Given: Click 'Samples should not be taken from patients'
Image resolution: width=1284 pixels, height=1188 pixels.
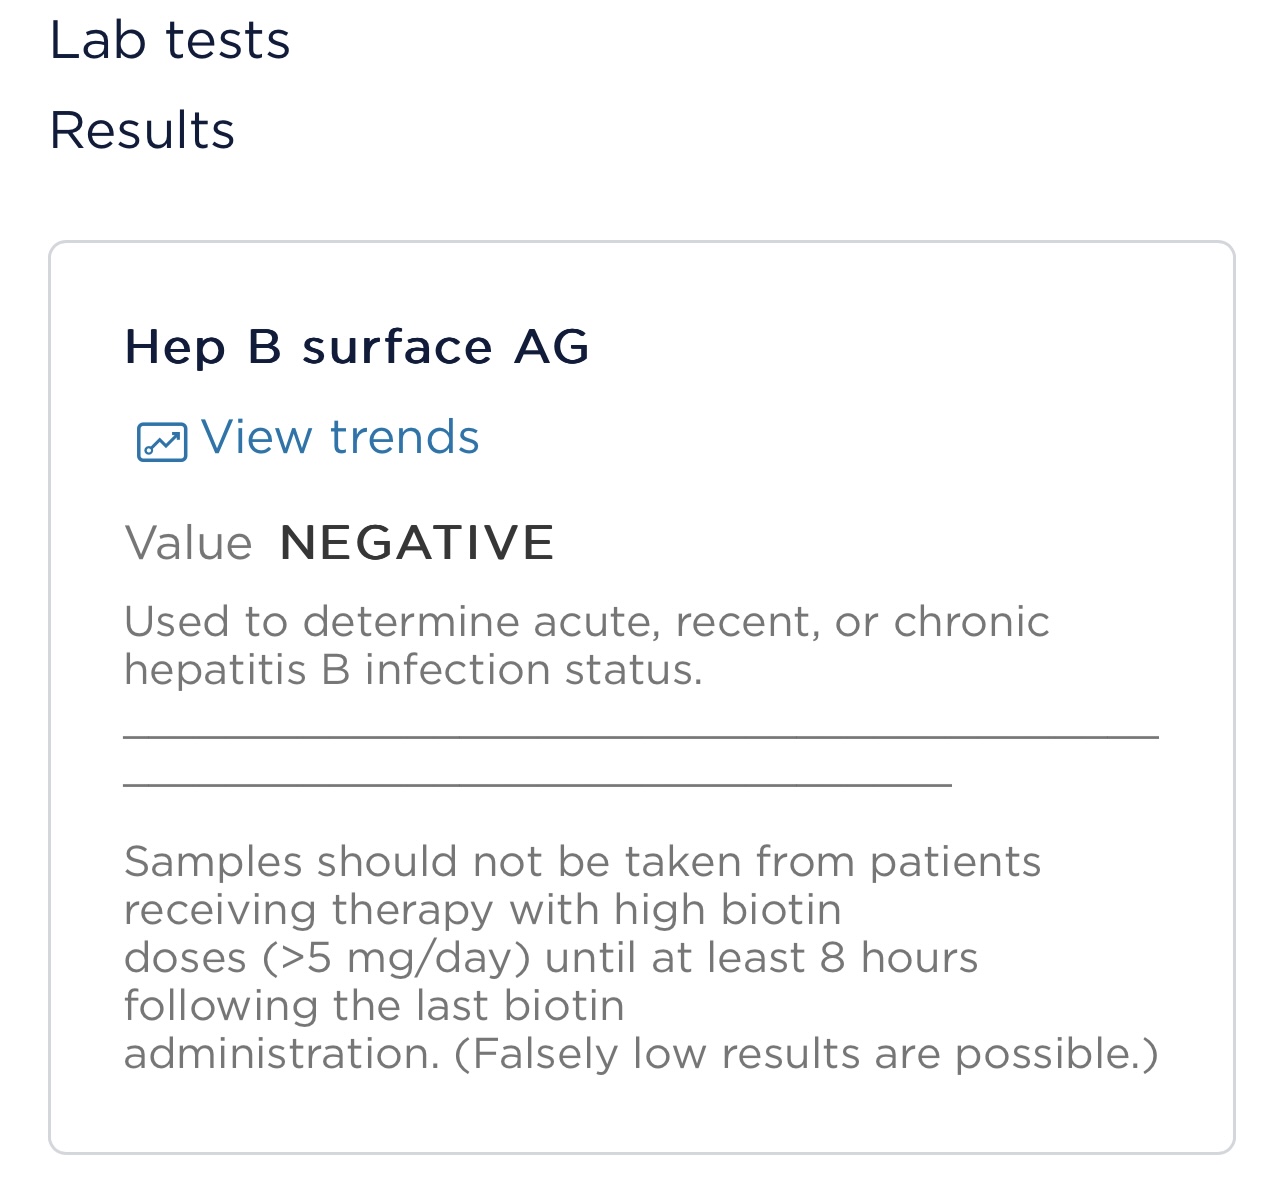Looking at the screenshot, I should pyautogui.click(x=583, y=862).
